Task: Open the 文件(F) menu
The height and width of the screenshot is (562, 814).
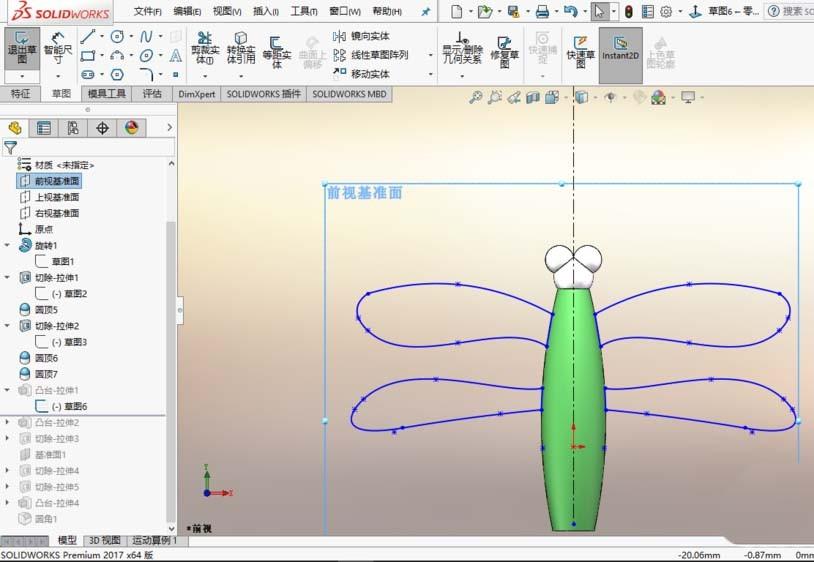Action: pos(147,11)
